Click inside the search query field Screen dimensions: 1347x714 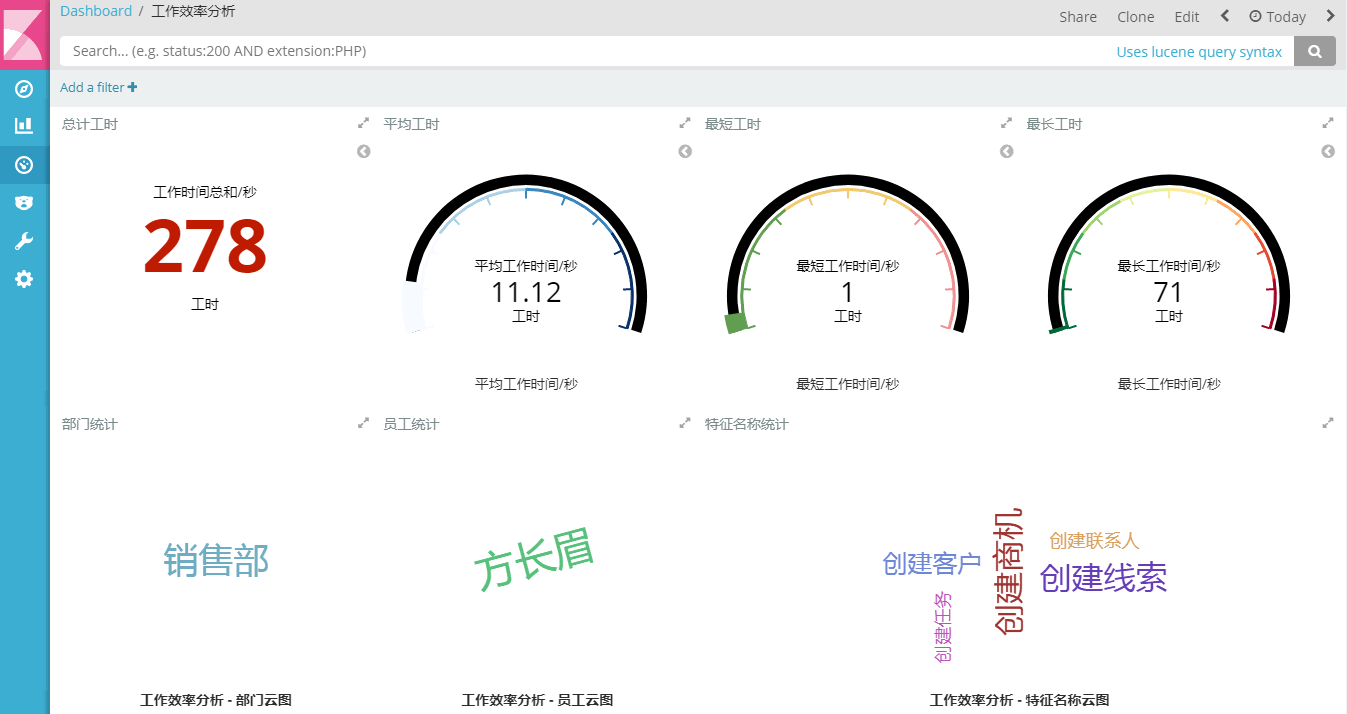pyautogui.click(x=580, y=51)
